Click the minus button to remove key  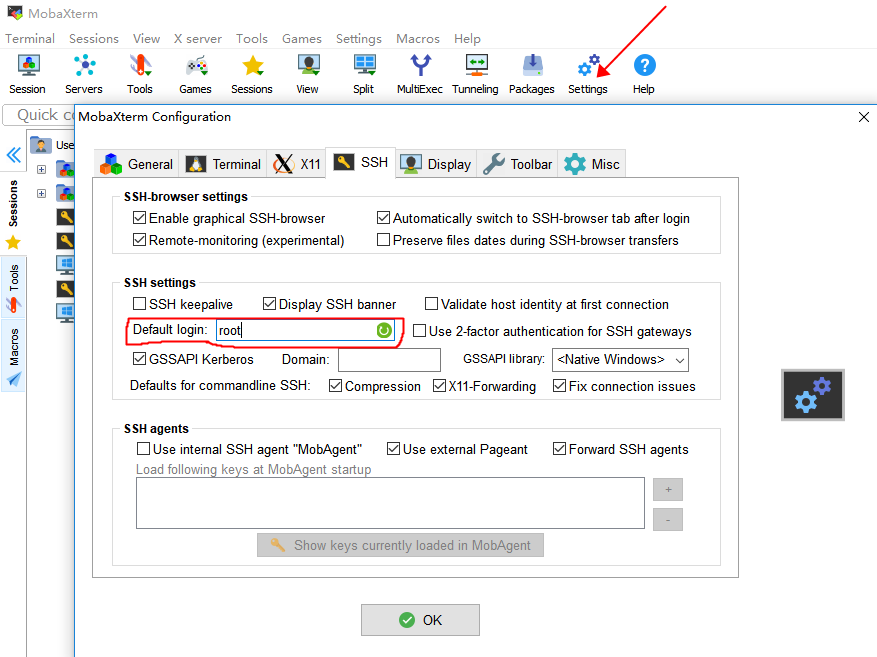pos(668,519)
